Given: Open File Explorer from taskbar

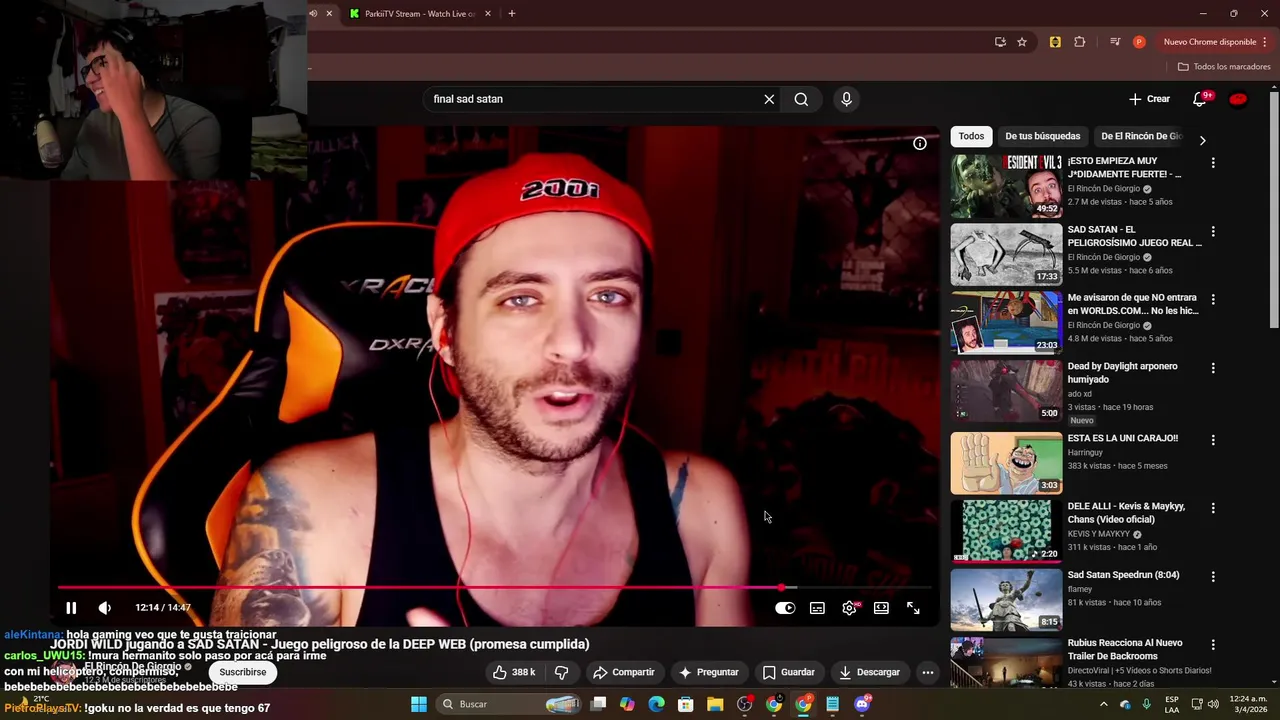Looking at the screenshot, I should click(715, 704).
